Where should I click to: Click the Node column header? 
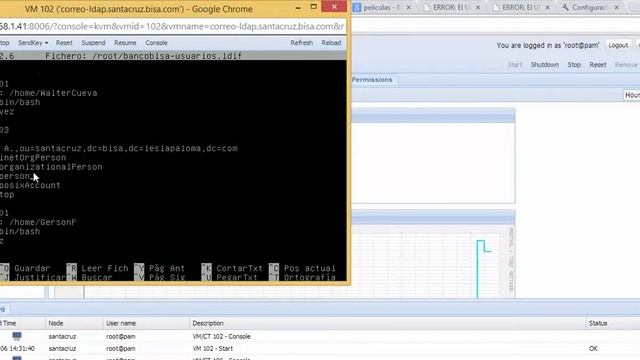74,323
